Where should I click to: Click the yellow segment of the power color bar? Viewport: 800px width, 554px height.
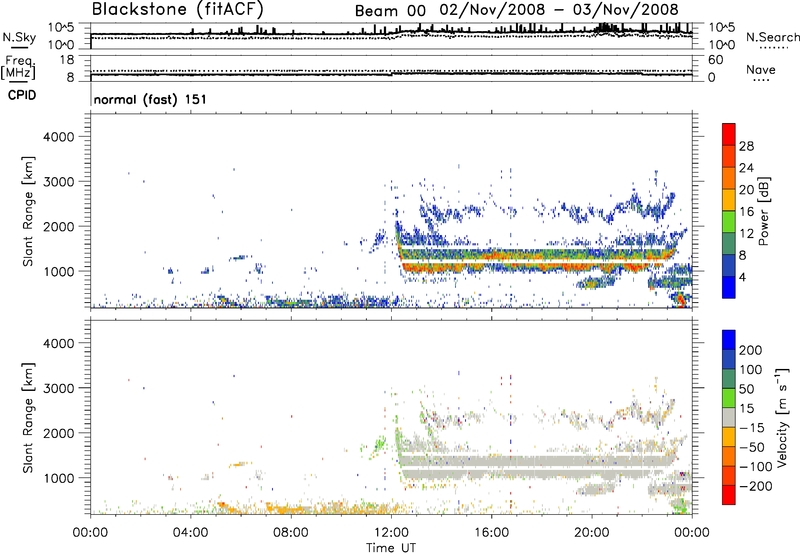point(729,200)
